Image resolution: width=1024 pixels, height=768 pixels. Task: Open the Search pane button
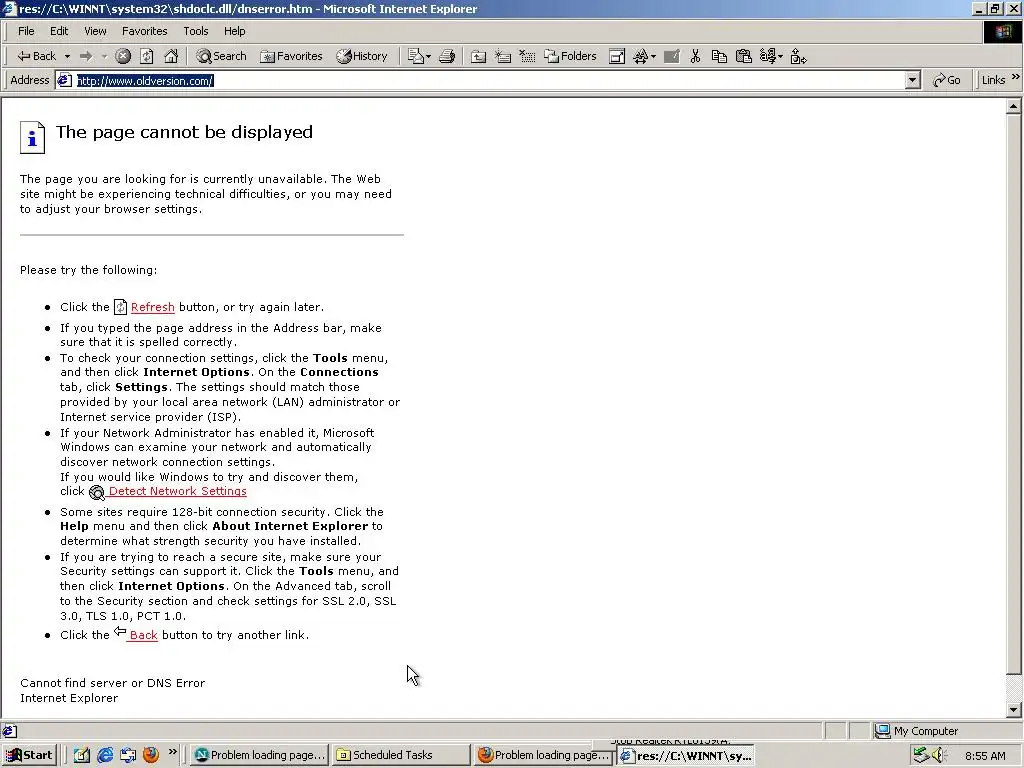pyautogui.click(x=221, y=56)
